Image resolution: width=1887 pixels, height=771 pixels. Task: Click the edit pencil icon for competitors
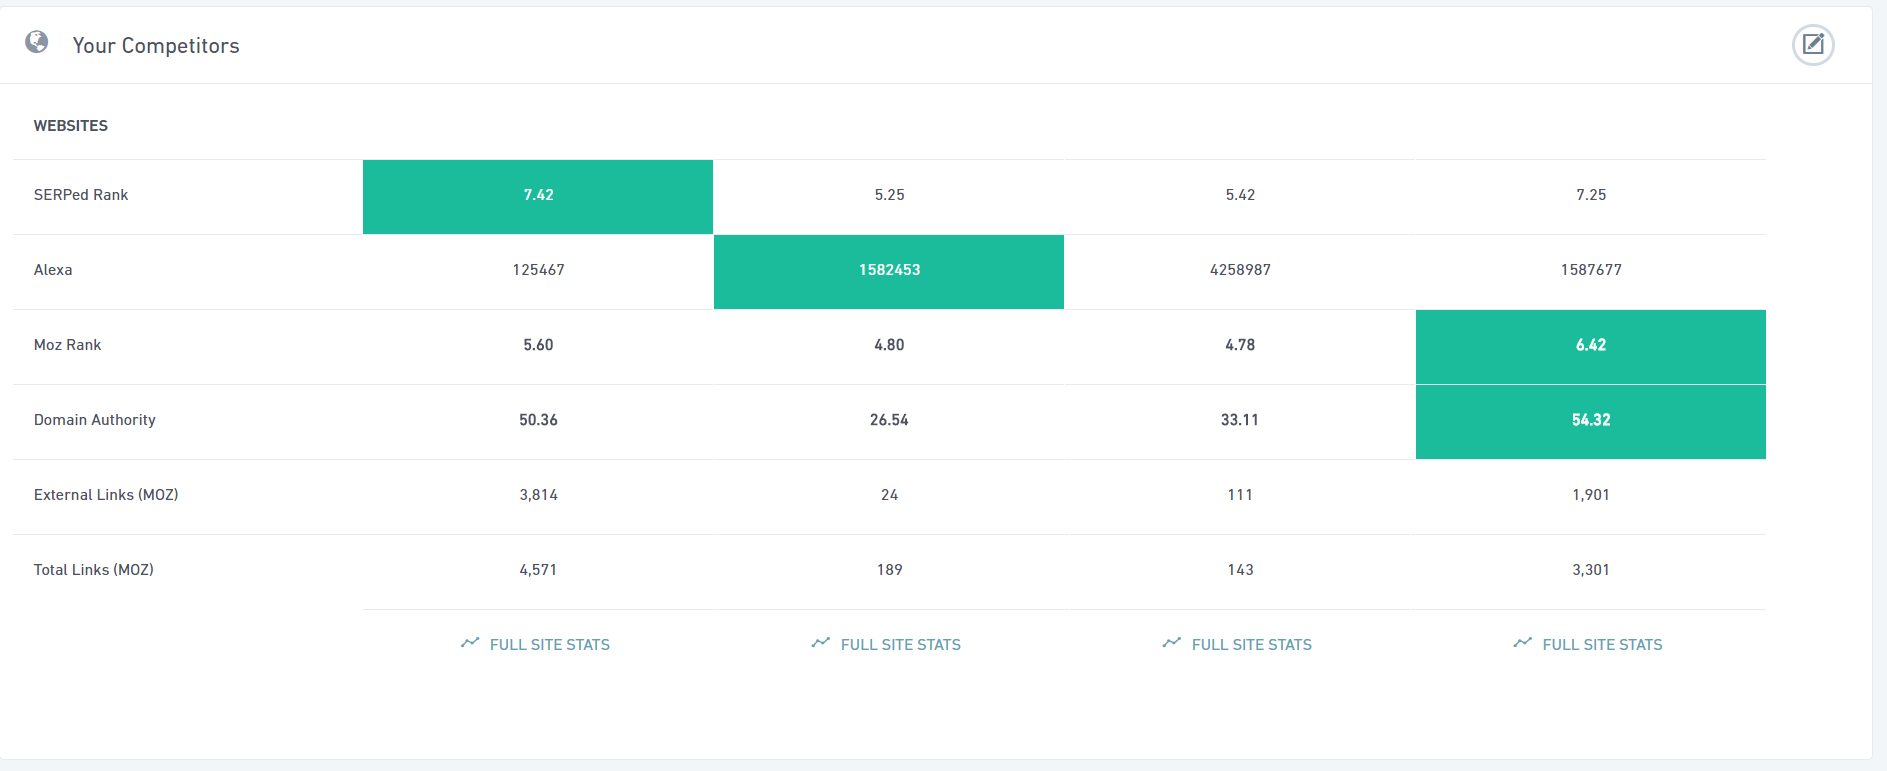(1812, 45)
